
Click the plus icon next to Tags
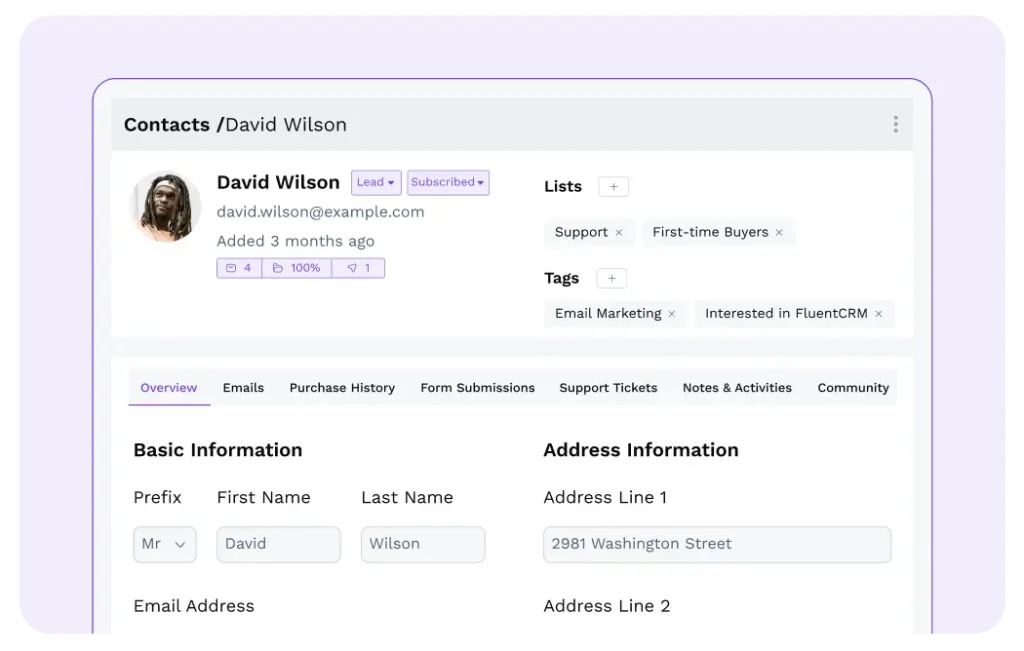coord(611,278)
